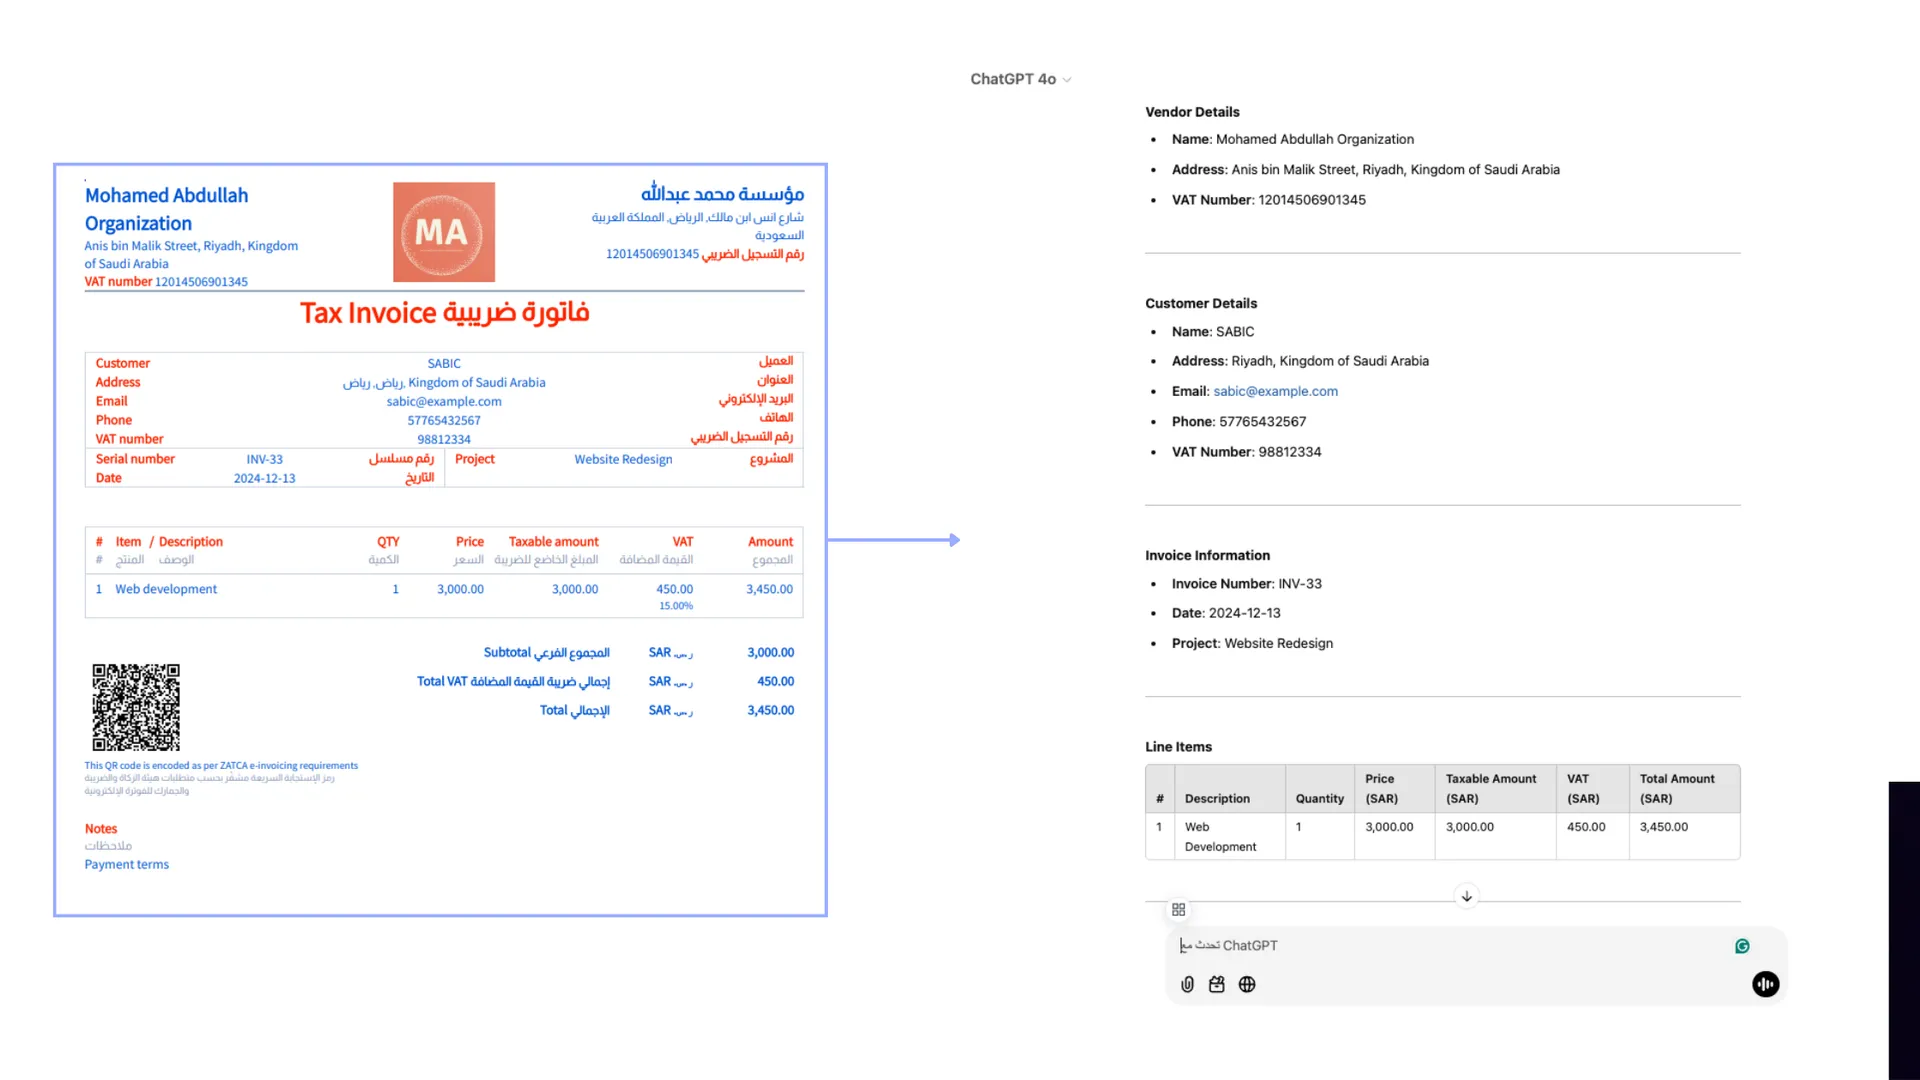Scan the ZATCA QR code on the invoice
The image size is (1920, 1080).
click(136, 708)
